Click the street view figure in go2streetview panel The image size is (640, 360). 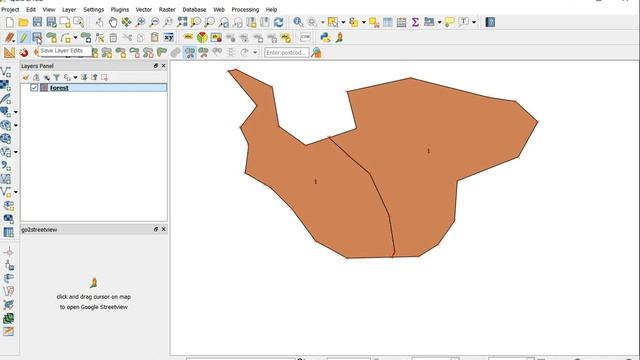coord(94,282)
